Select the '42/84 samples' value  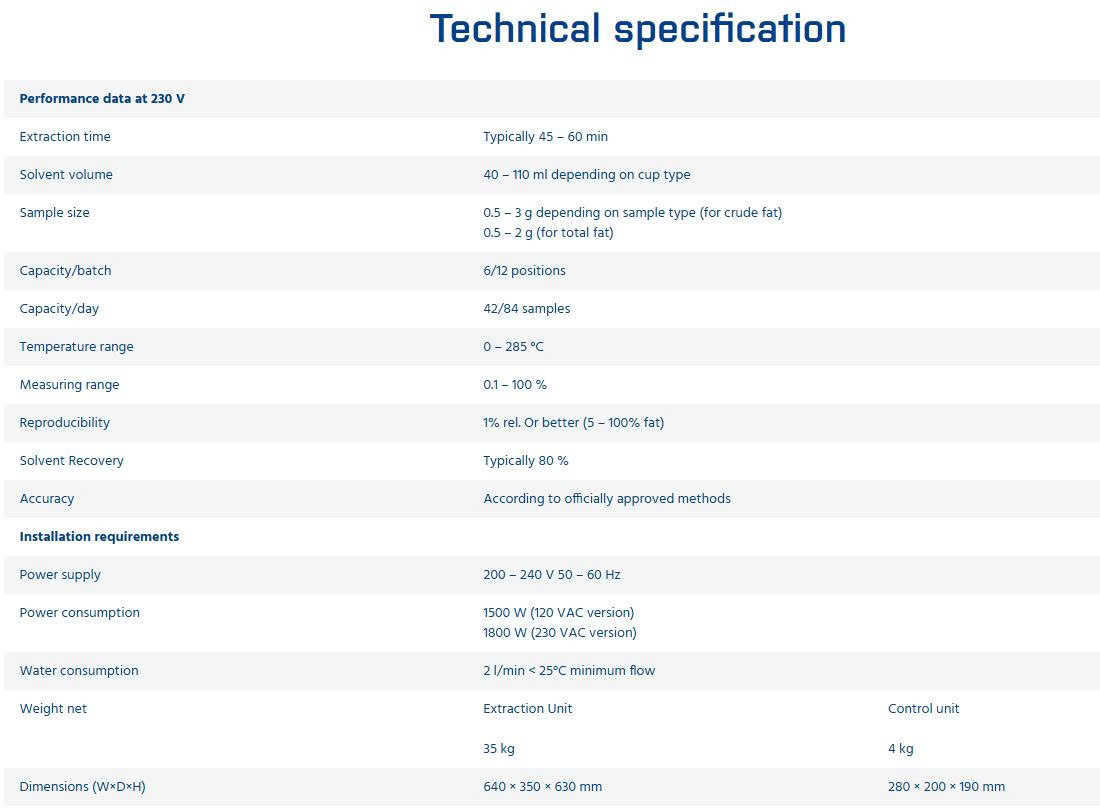(x=526, y=309)
